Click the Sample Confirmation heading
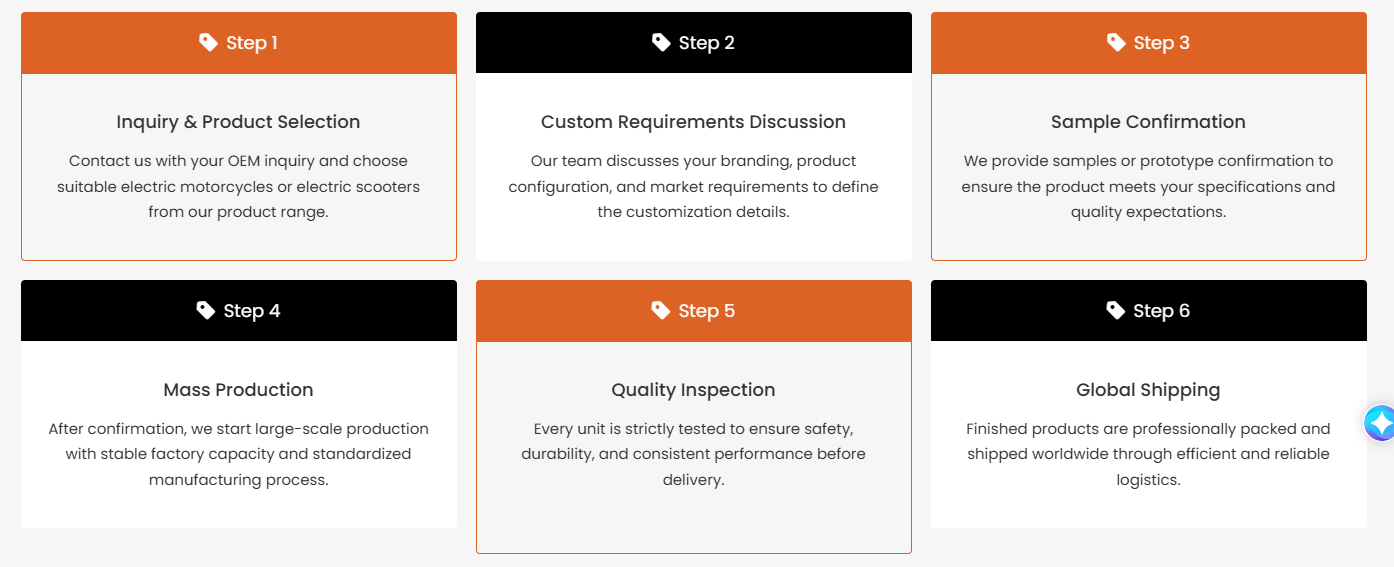Image resolution: width=1394 pixels, height=567 pixels. click(1148, 122)
